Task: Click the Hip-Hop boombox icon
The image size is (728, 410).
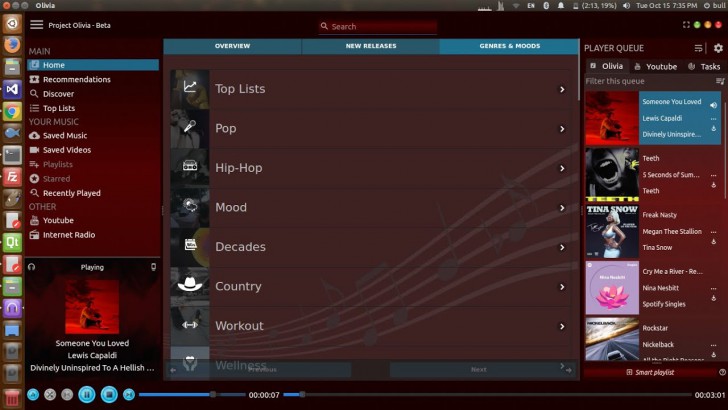Action: 190,165
